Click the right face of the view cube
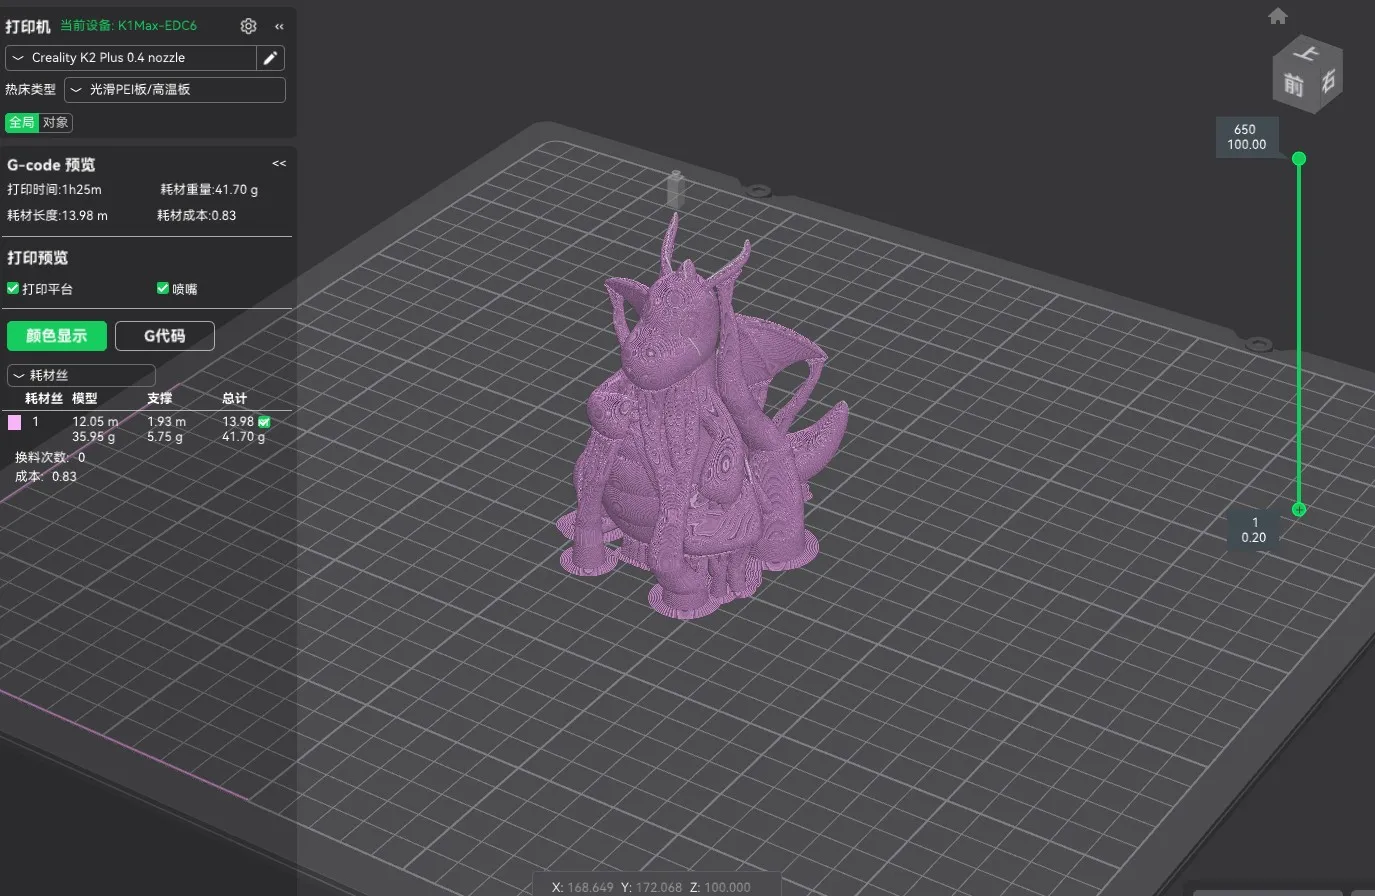 coord(1327,82)
